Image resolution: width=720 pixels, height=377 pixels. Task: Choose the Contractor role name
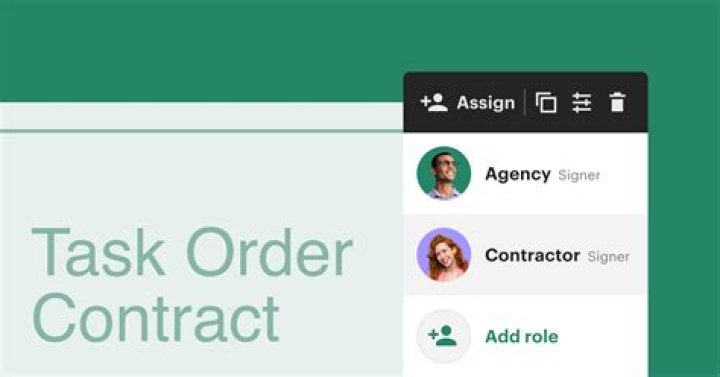(x=532, y=255)
